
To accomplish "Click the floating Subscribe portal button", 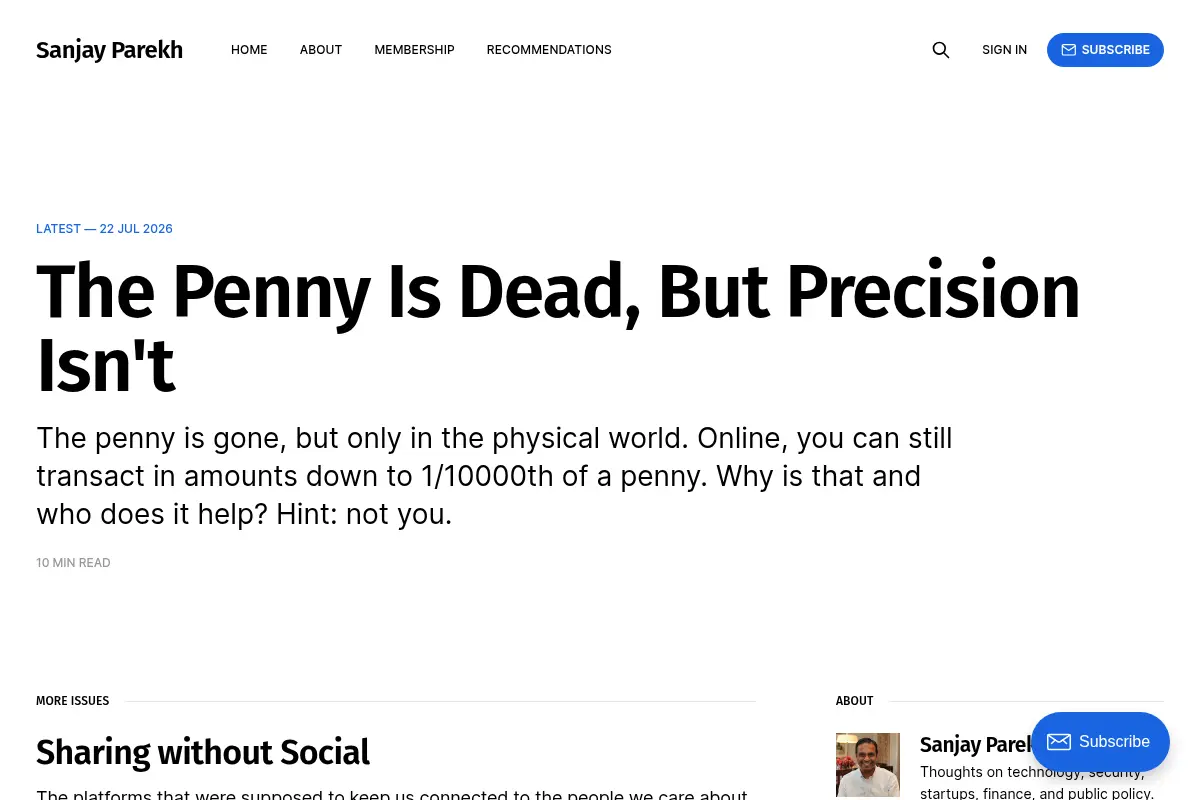I will tap(1100, 742).
